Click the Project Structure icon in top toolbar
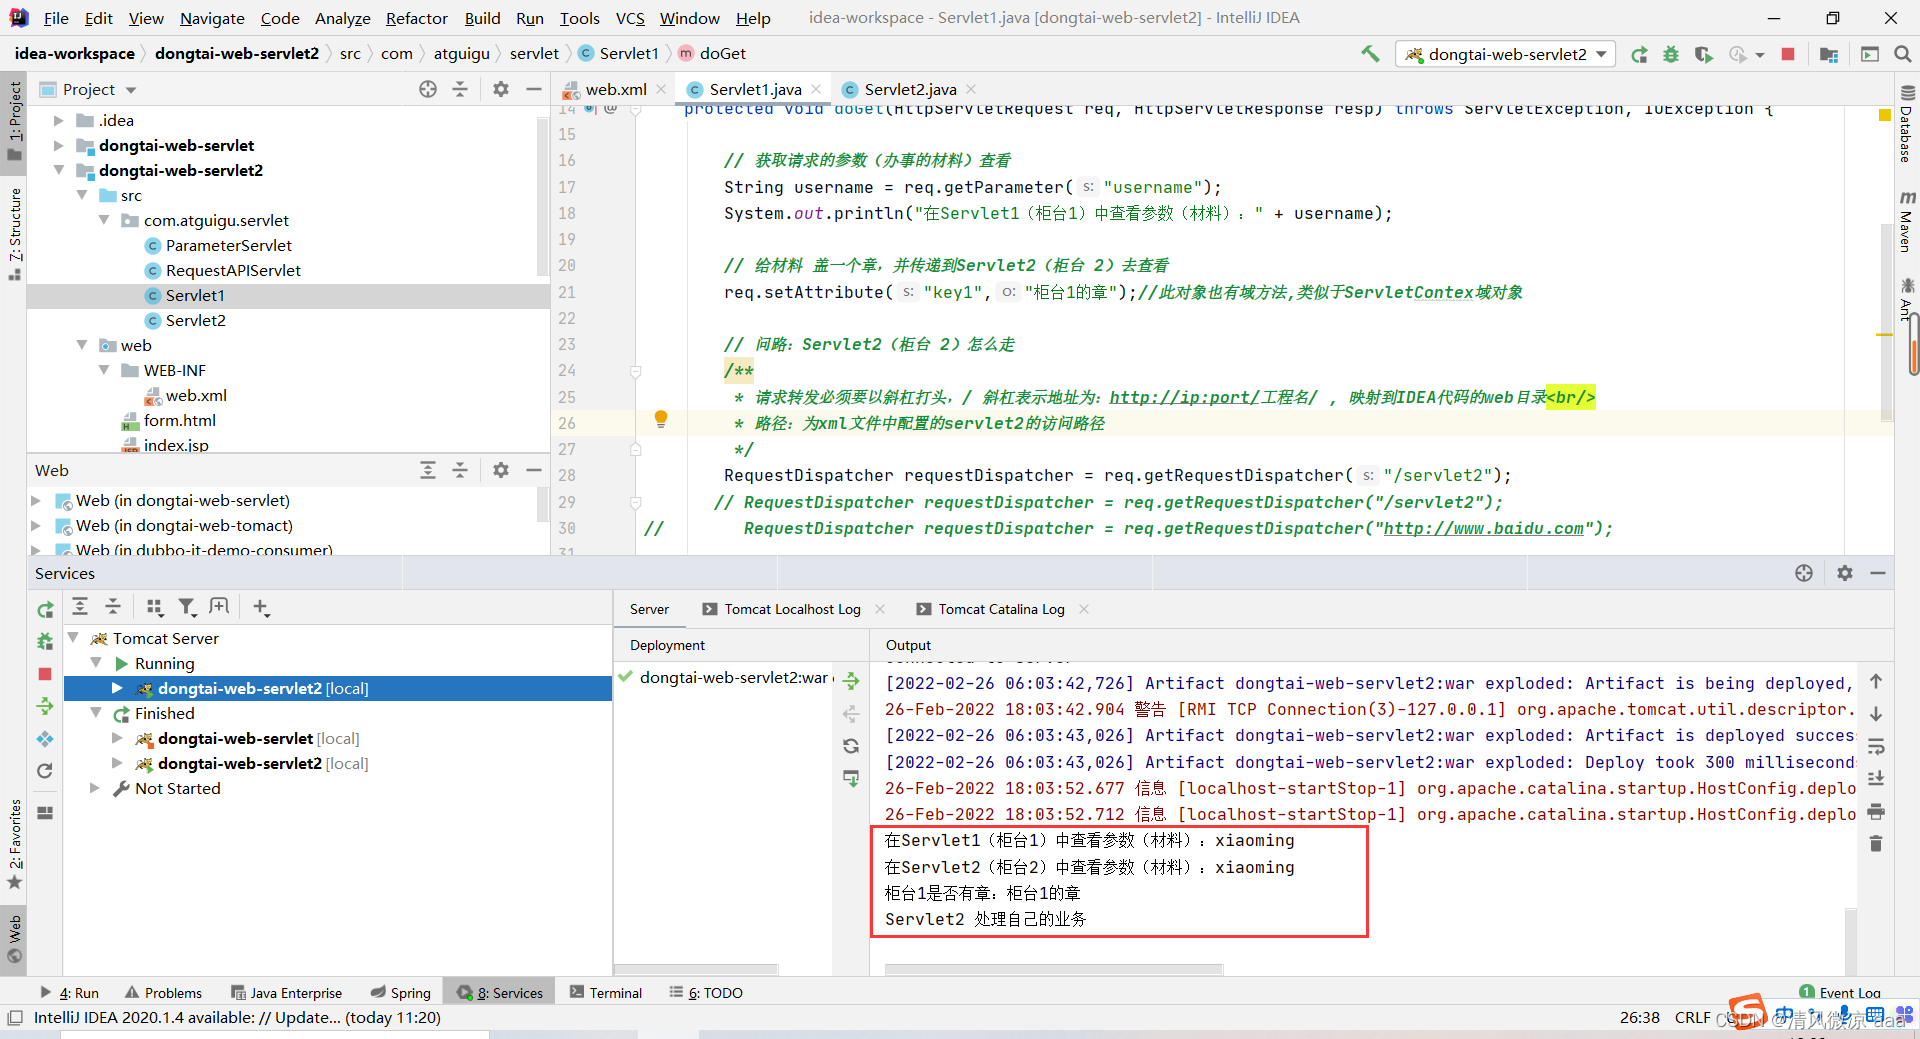1920x1039 pixels. [x=1829, y=54]
